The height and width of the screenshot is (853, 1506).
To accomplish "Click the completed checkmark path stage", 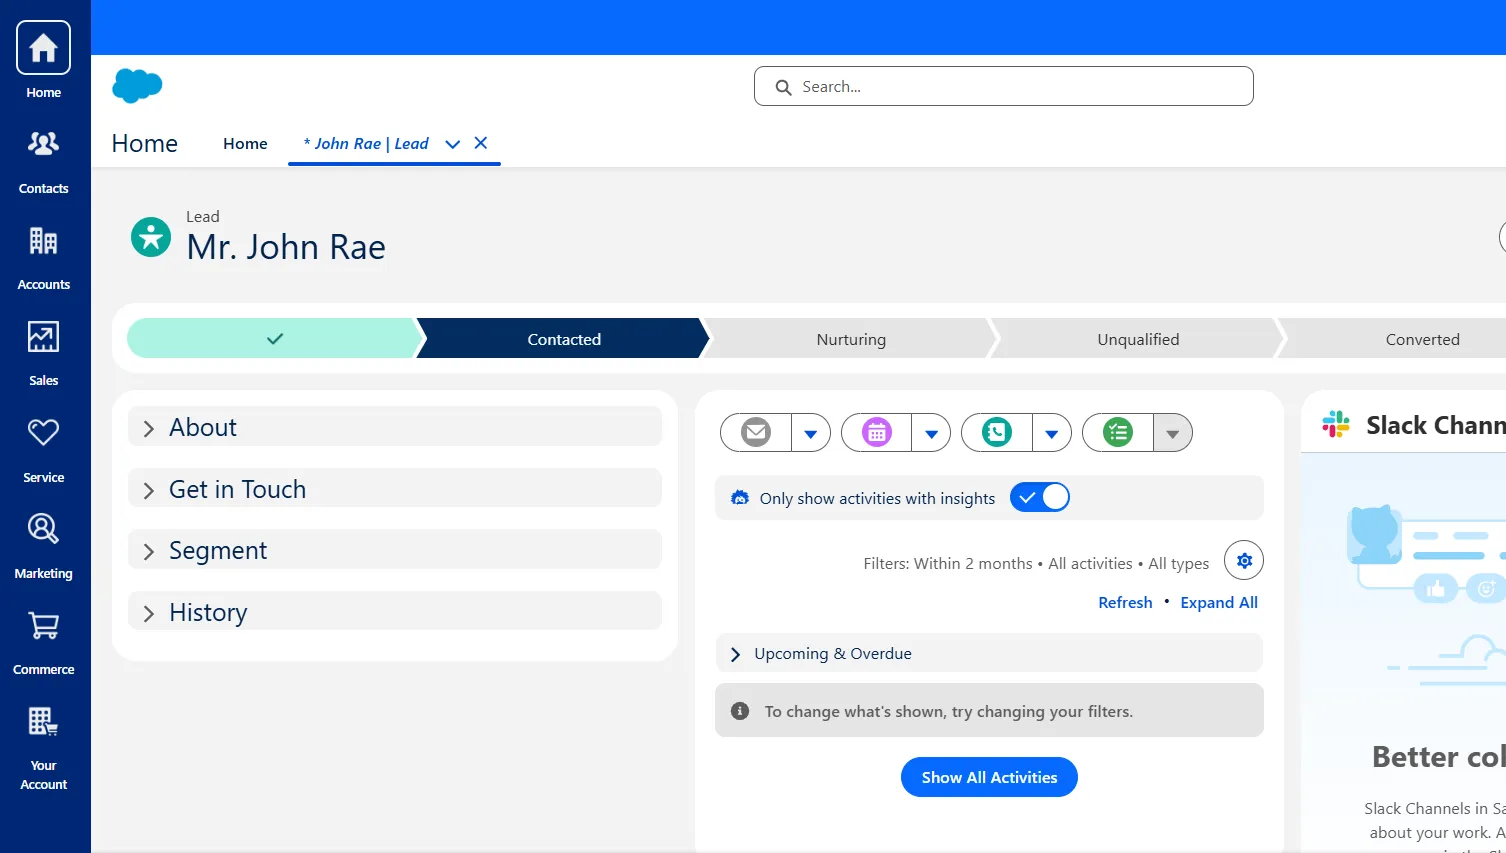I will pyautogui.click(x=274, y=339).
